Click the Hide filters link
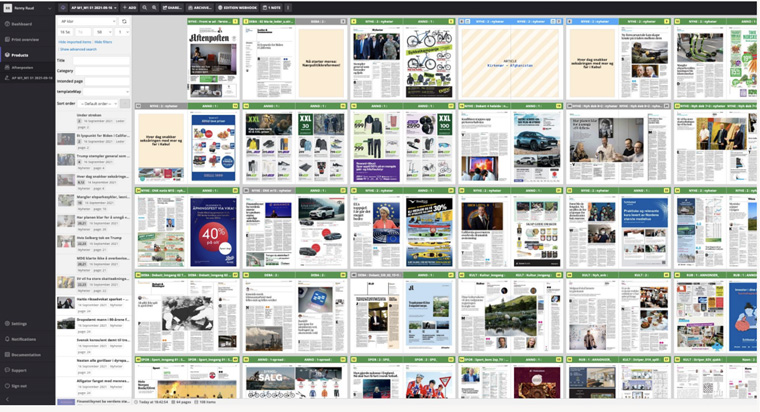Viewport: 760px width, 412px height. coord(103,42)
